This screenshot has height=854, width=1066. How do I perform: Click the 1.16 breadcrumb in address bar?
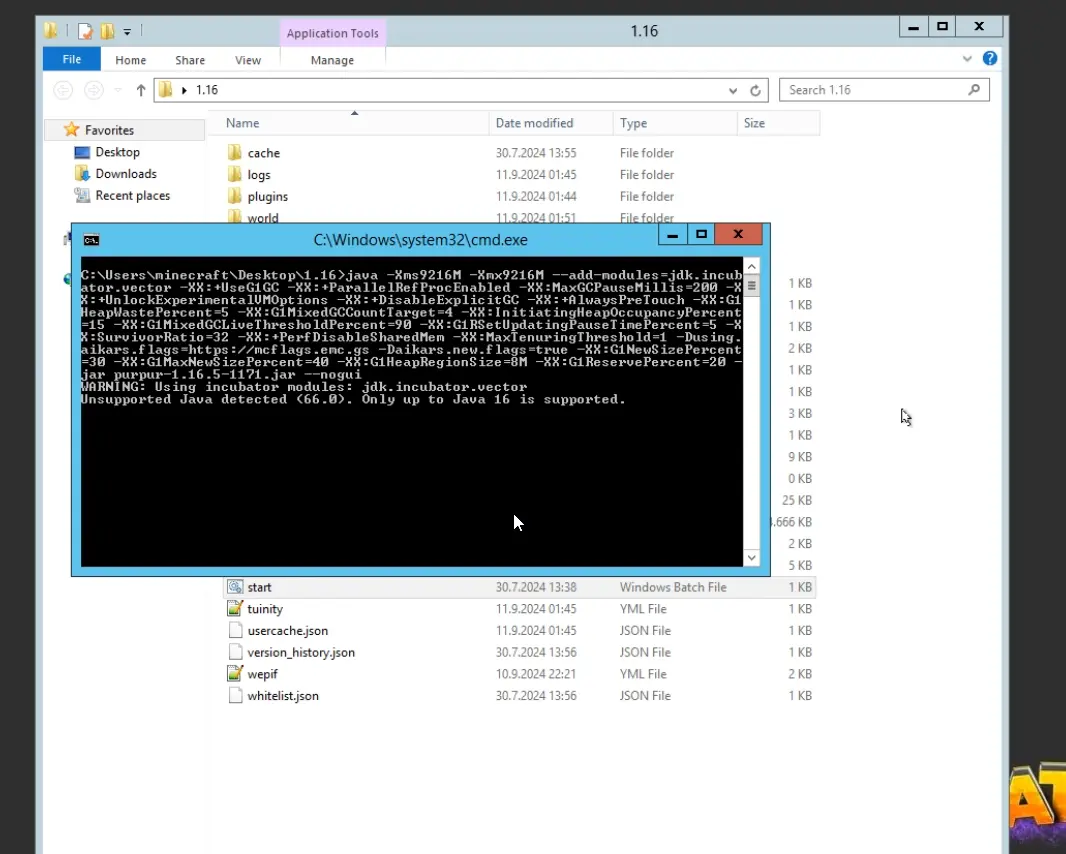point(207,90)
